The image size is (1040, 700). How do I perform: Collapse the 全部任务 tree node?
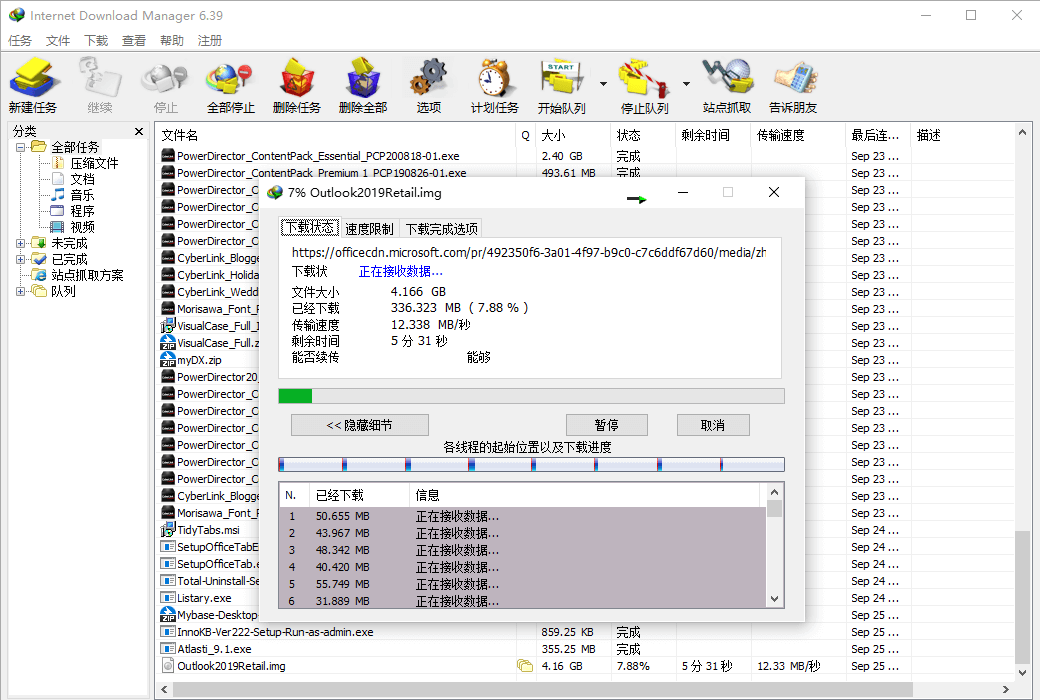click(21, 147)
